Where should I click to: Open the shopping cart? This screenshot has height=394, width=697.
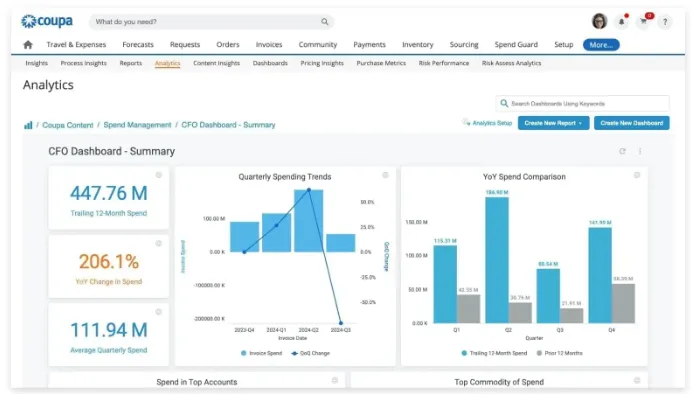(644, 21)
